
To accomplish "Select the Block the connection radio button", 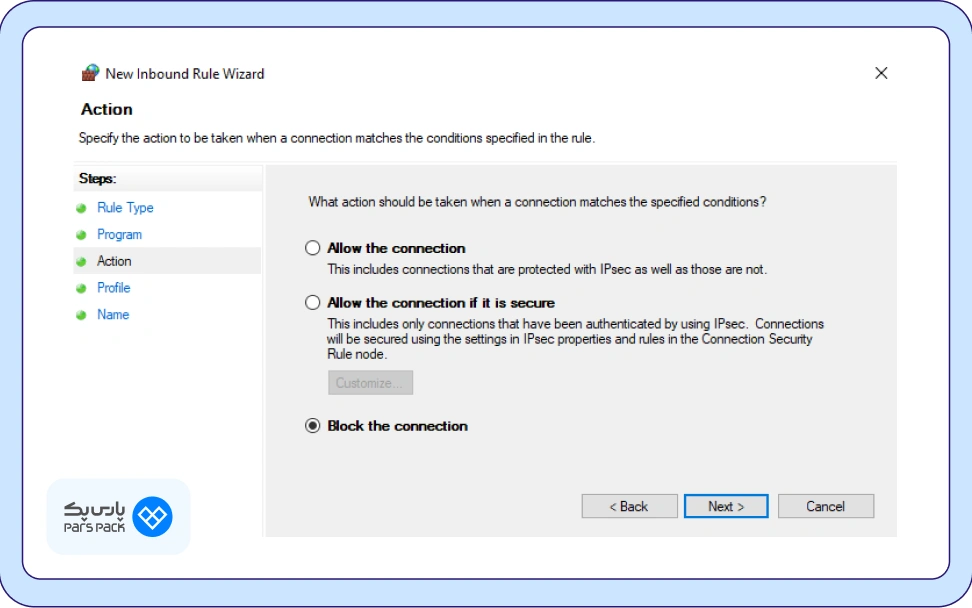I will coord(313,426).
